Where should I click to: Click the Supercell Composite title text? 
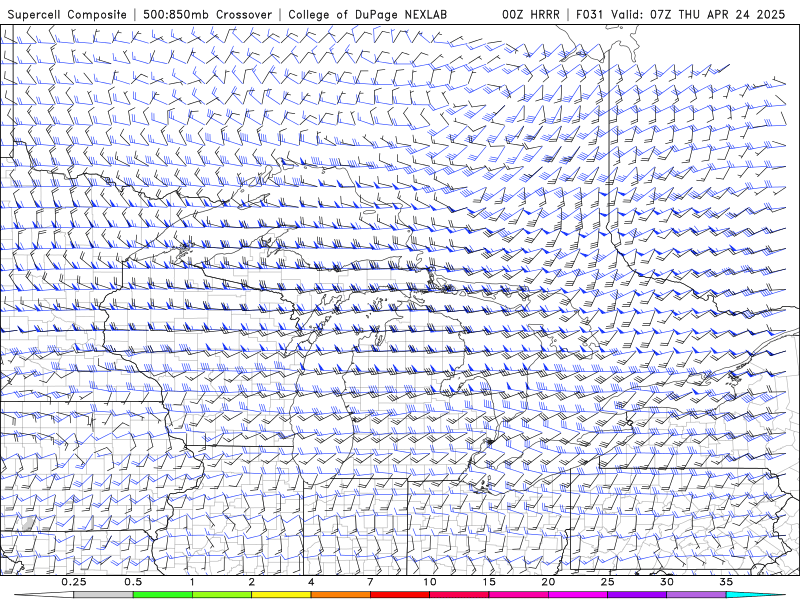tap(67, 15)
